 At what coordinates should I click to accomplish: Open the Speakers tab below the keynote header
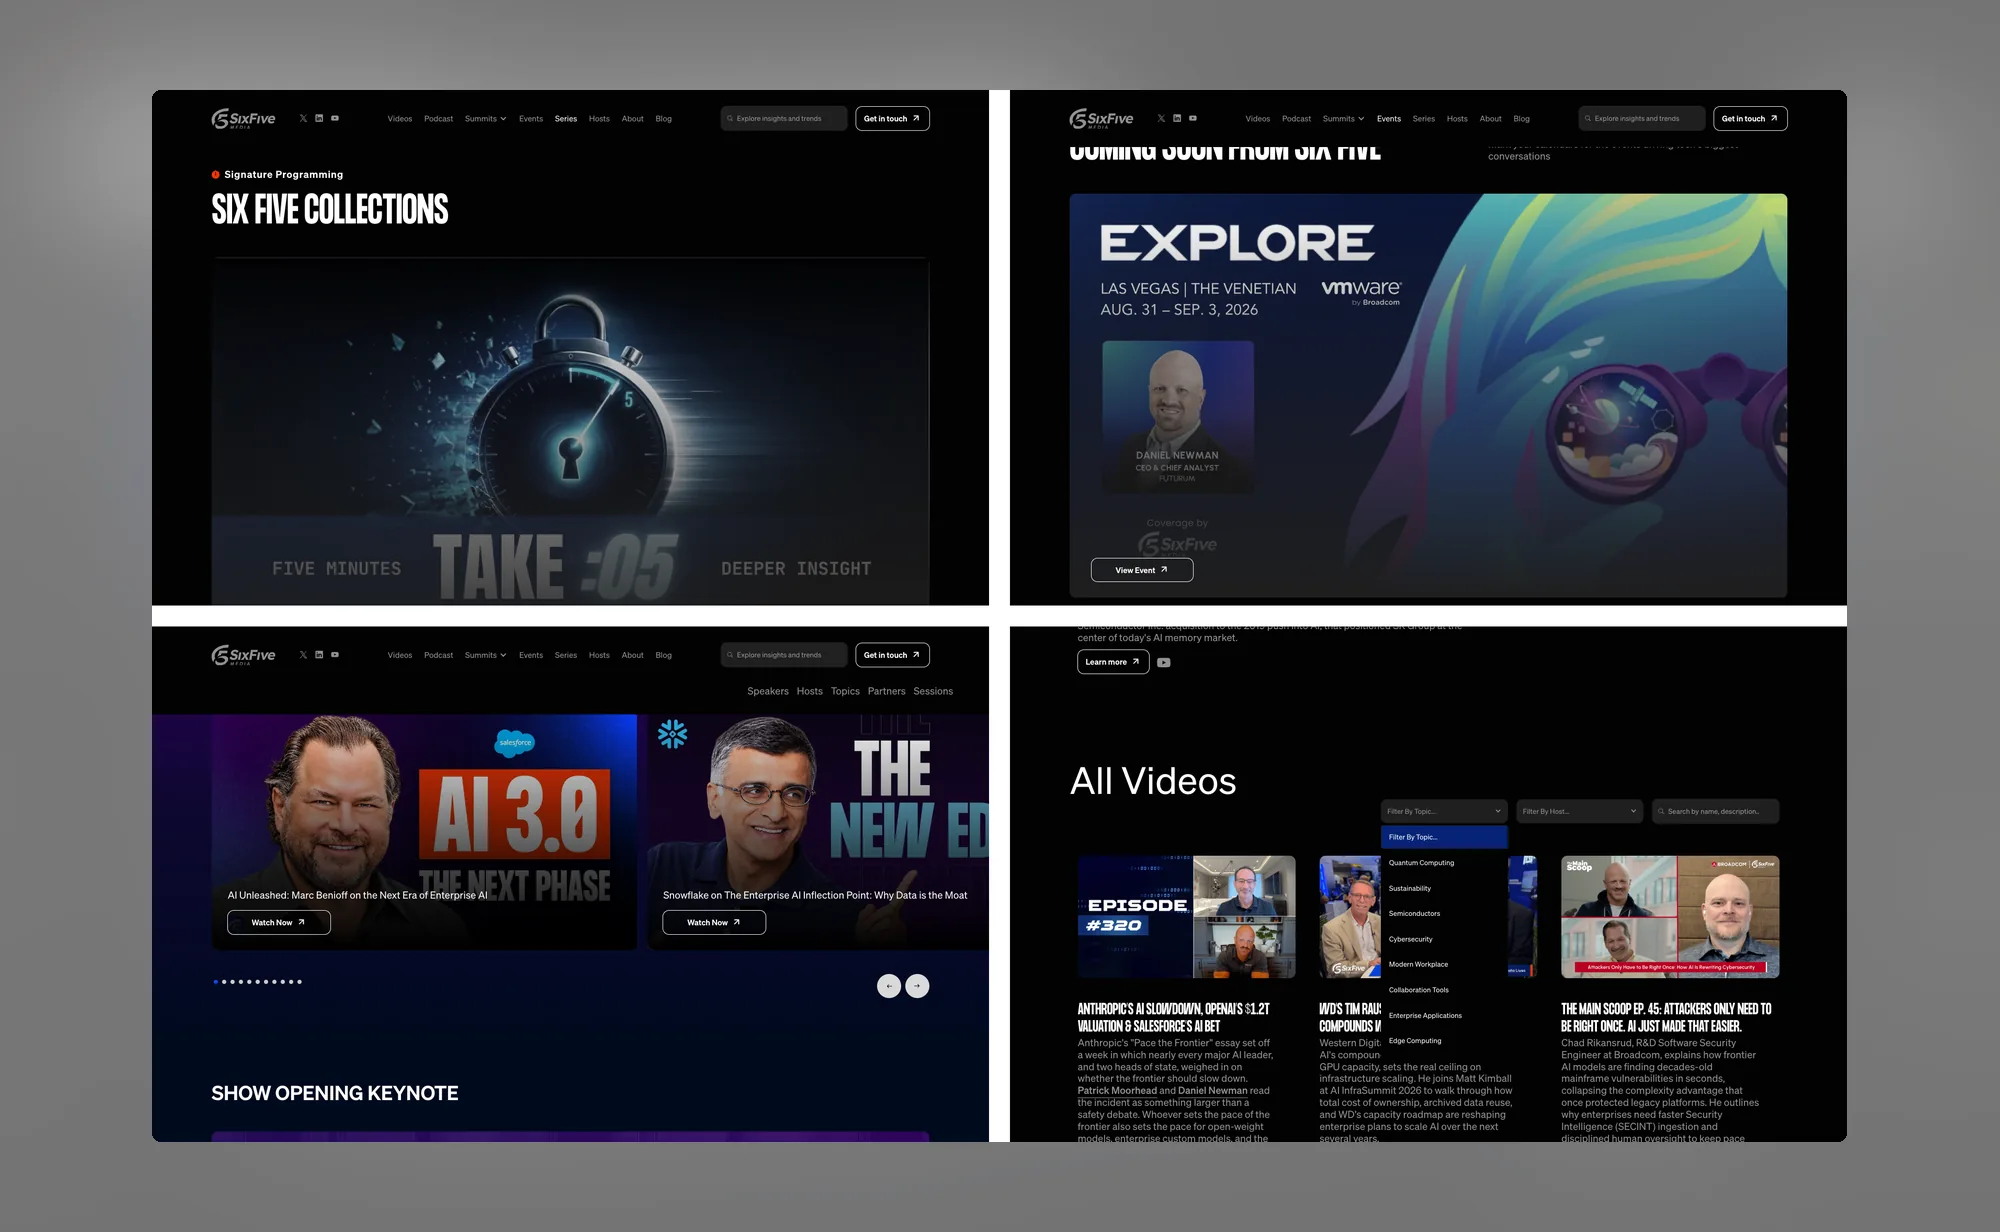[x=767, y=691]
